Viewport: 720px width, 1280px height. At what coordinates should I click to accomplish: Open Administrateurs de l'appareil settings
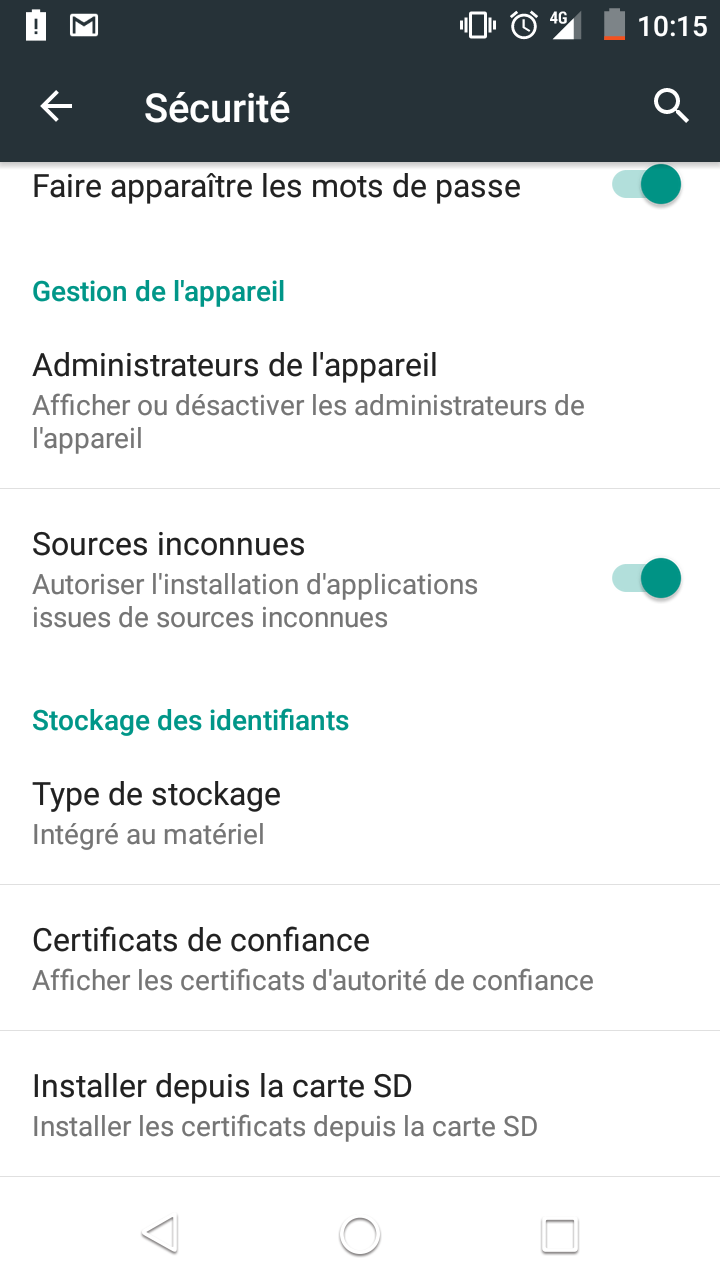point(310,400)
